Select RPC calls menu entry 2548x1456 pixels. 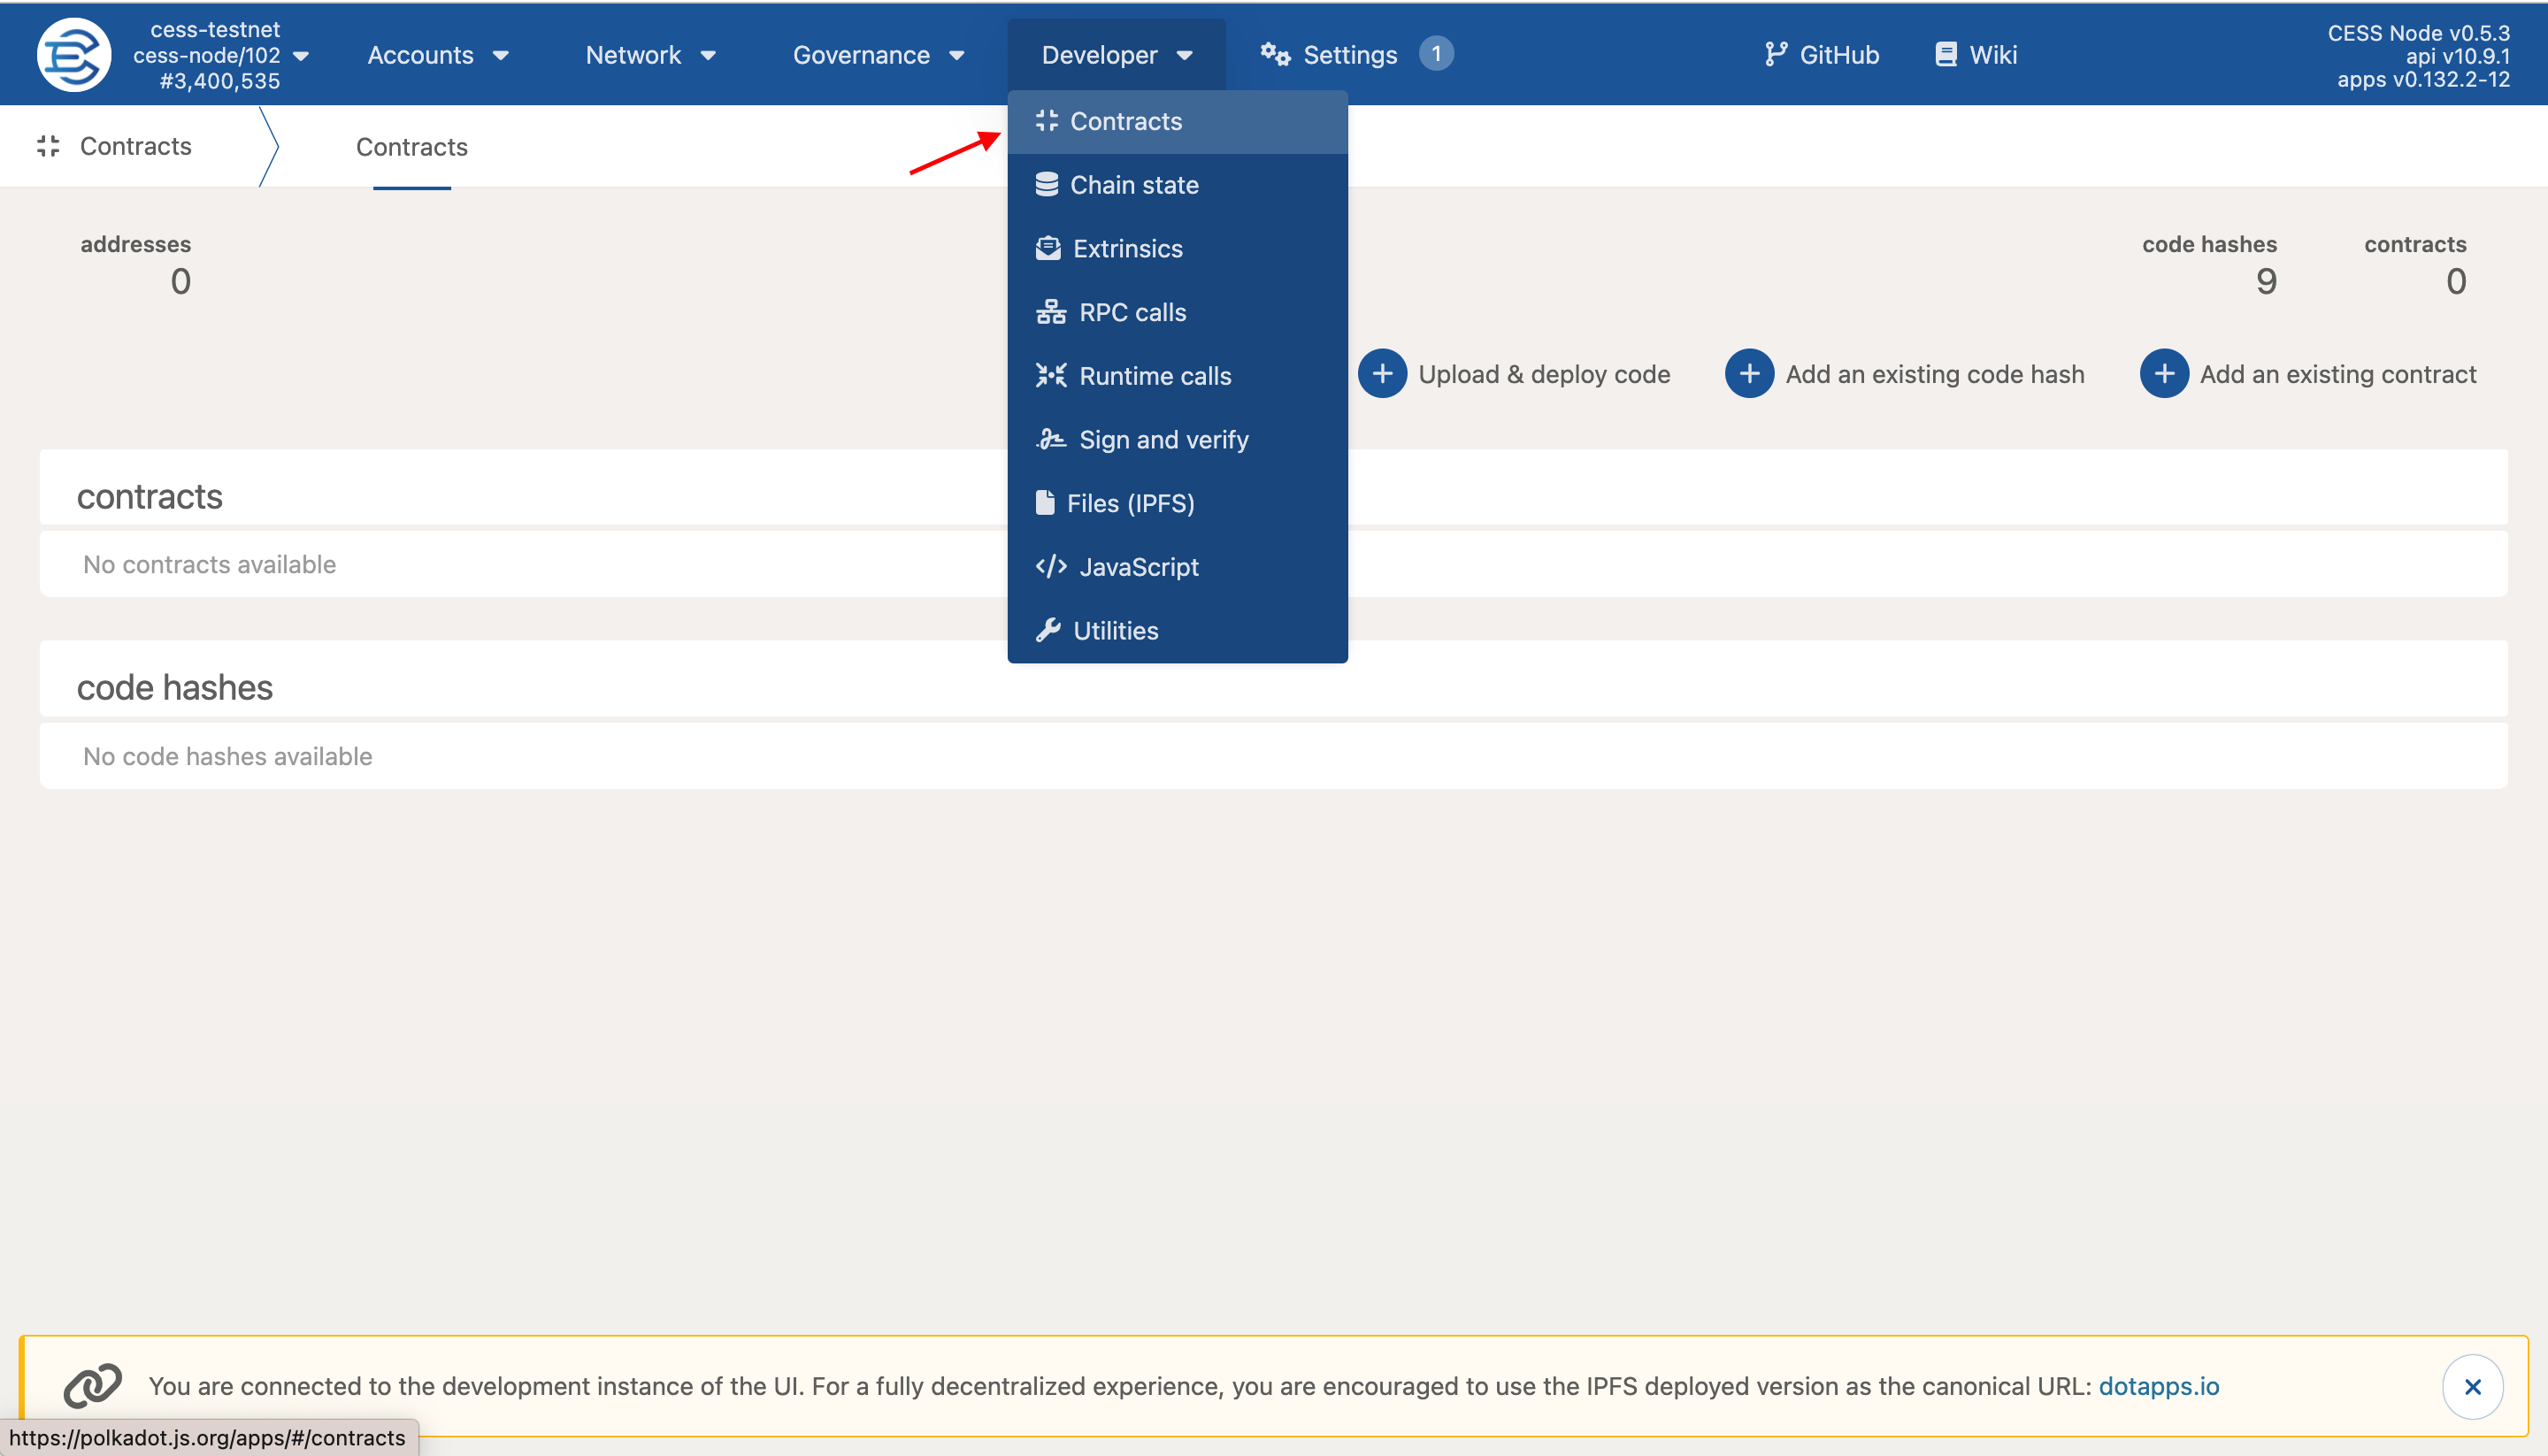point(1177,312)
